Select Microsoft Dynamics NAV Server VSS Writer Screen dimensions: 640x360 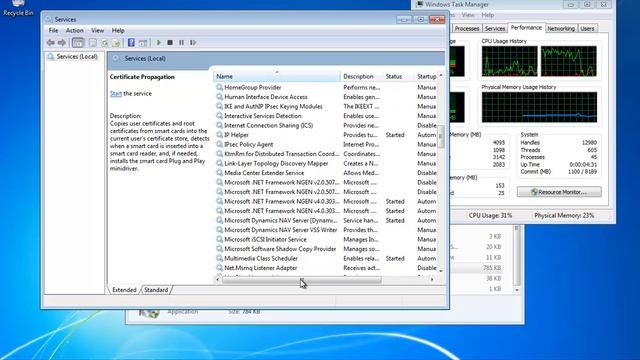[x=281, y=230]
